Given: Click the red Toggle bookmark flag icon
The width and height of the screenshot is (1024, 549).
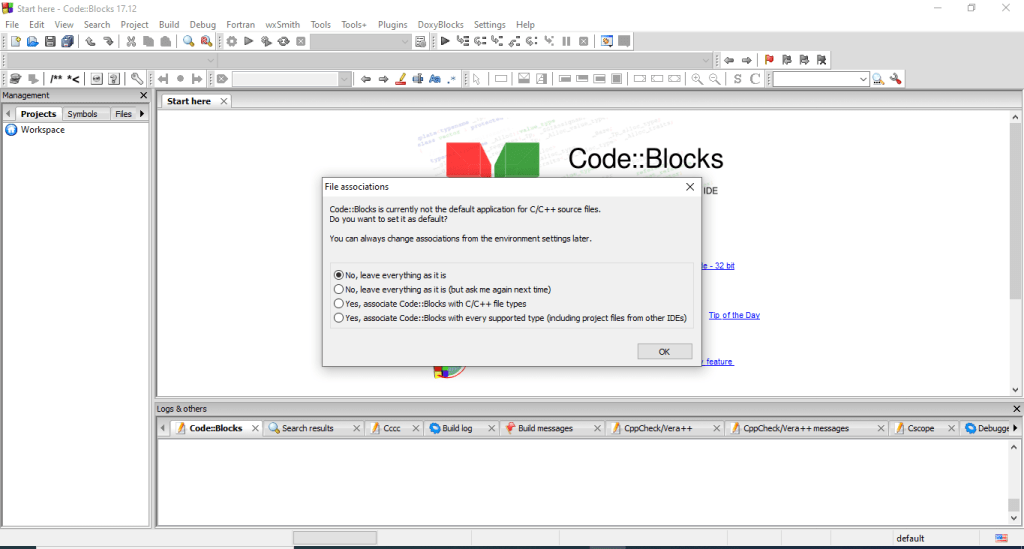Looking at the screenshot, I should [x=769, y=60].
